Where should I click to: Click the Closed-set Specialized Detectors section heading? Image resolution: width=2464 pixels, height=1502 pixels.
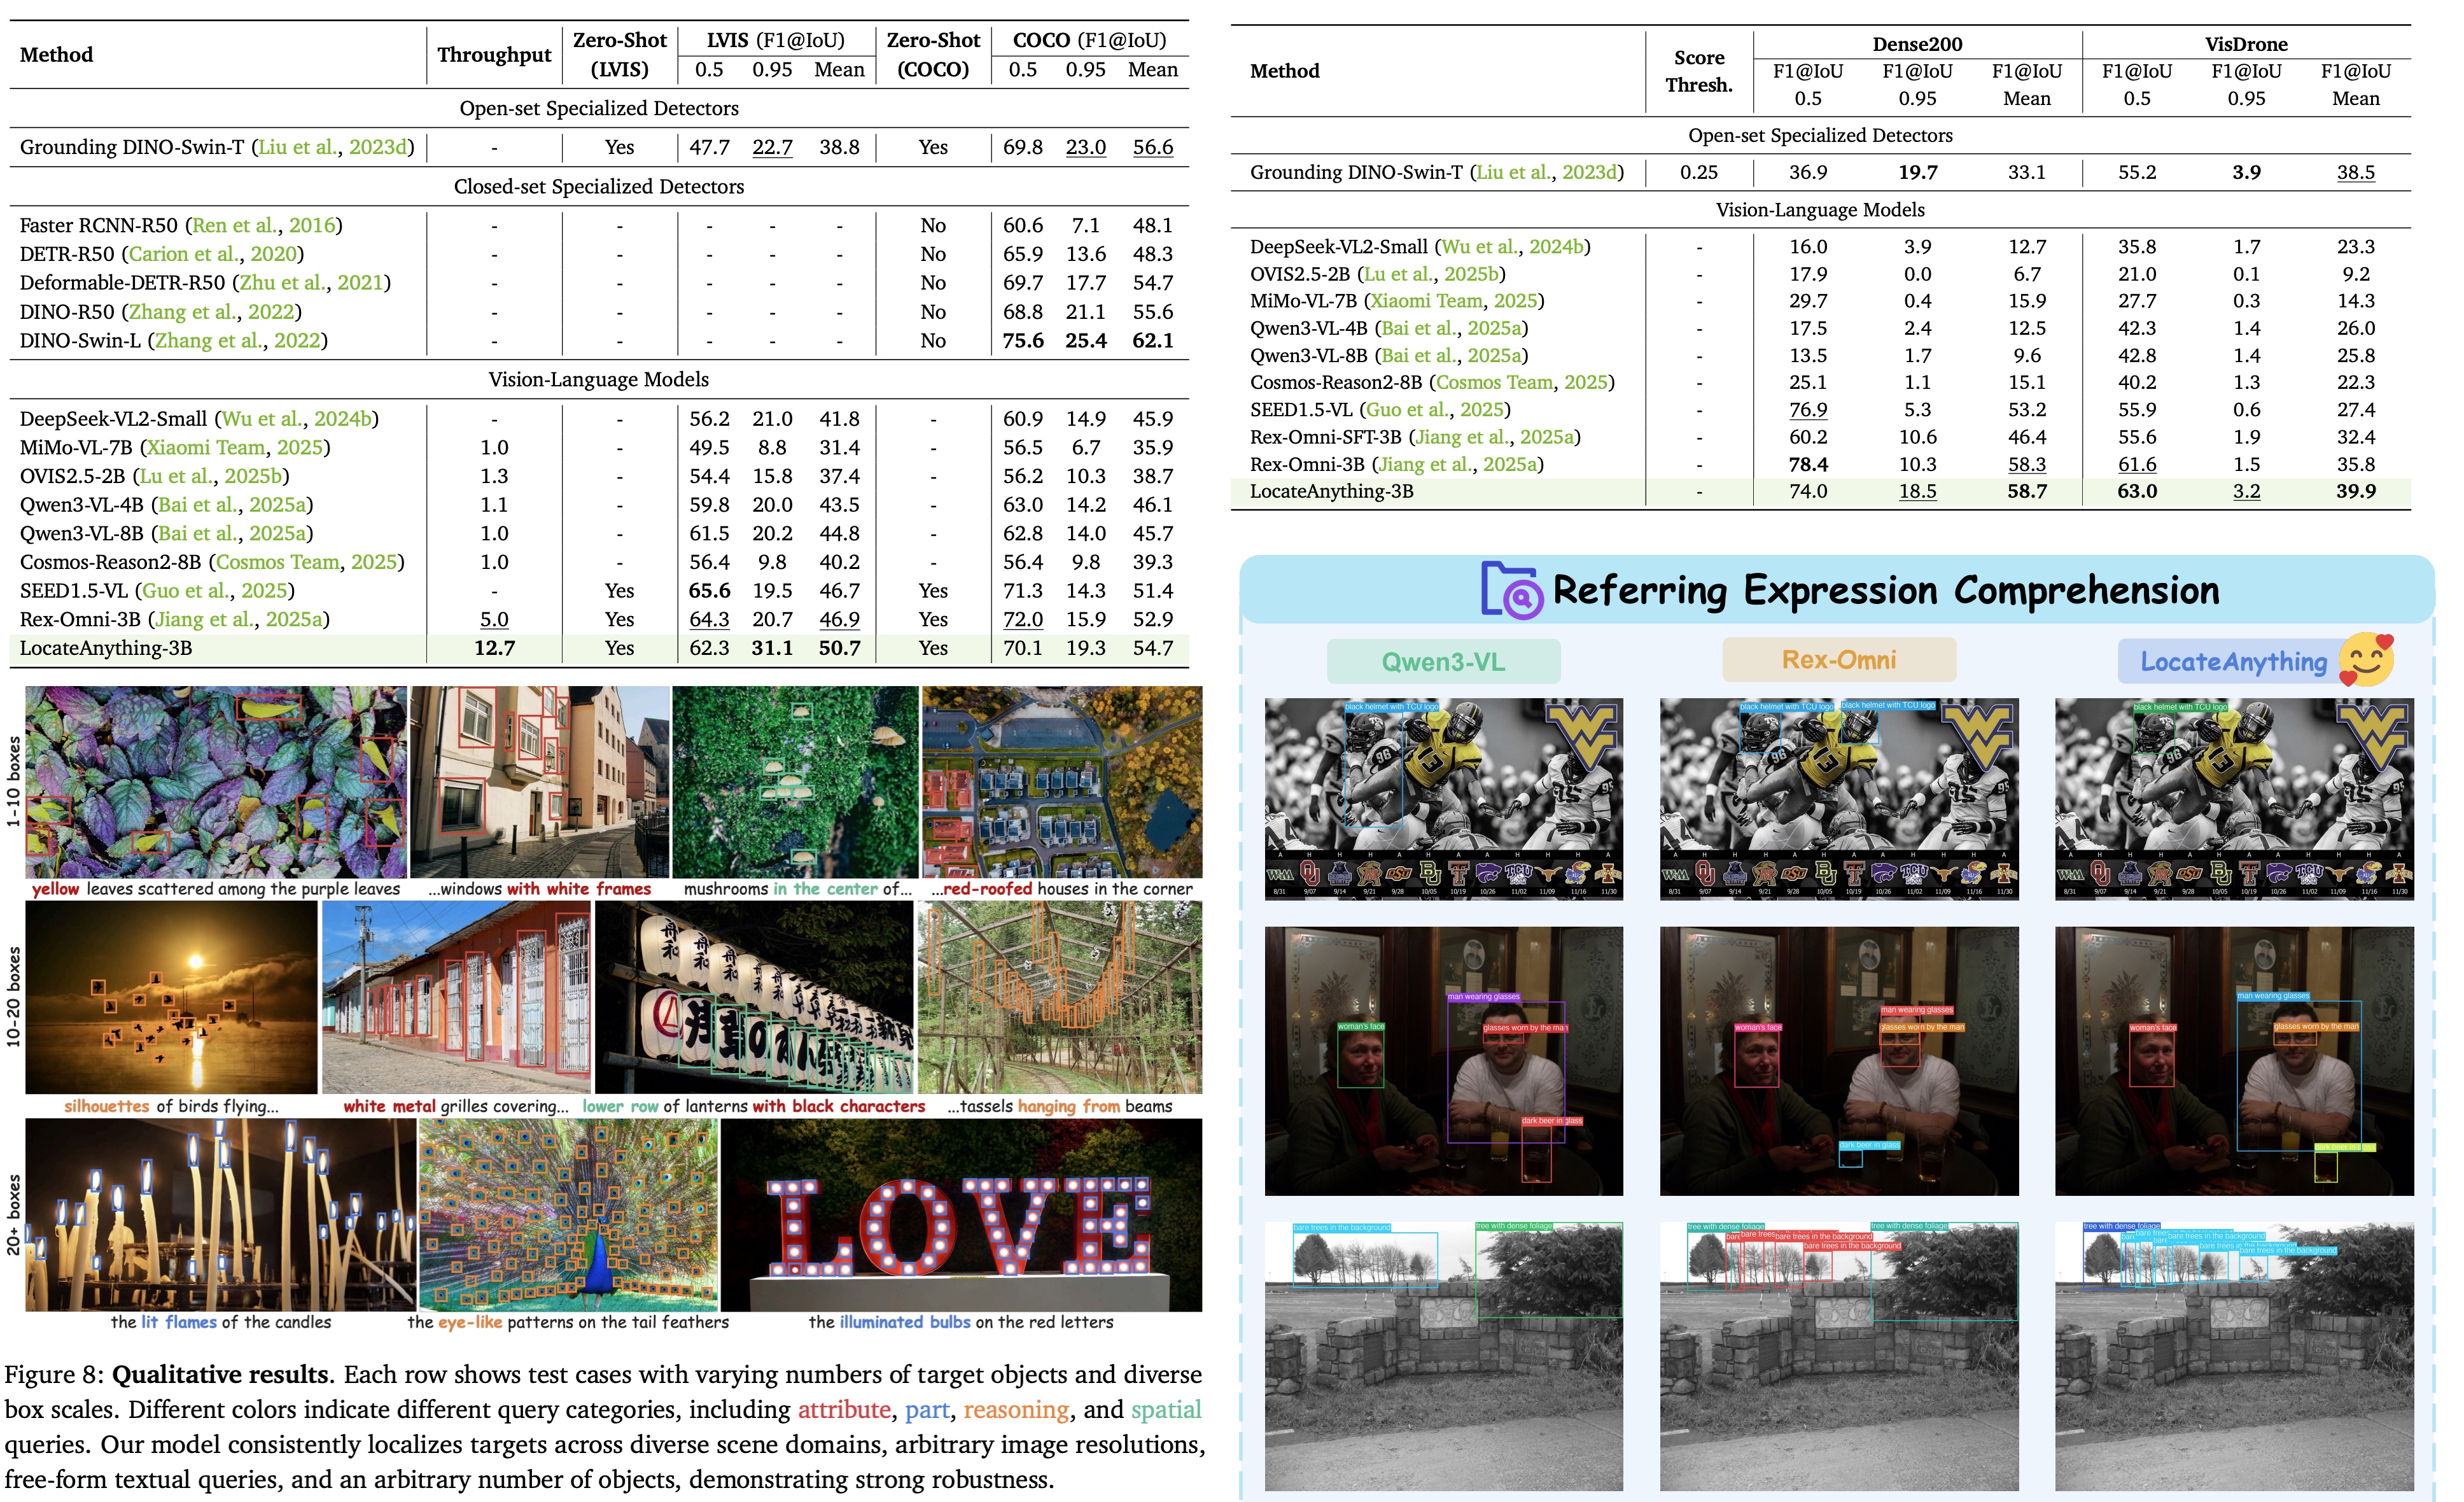pos(599,186)
